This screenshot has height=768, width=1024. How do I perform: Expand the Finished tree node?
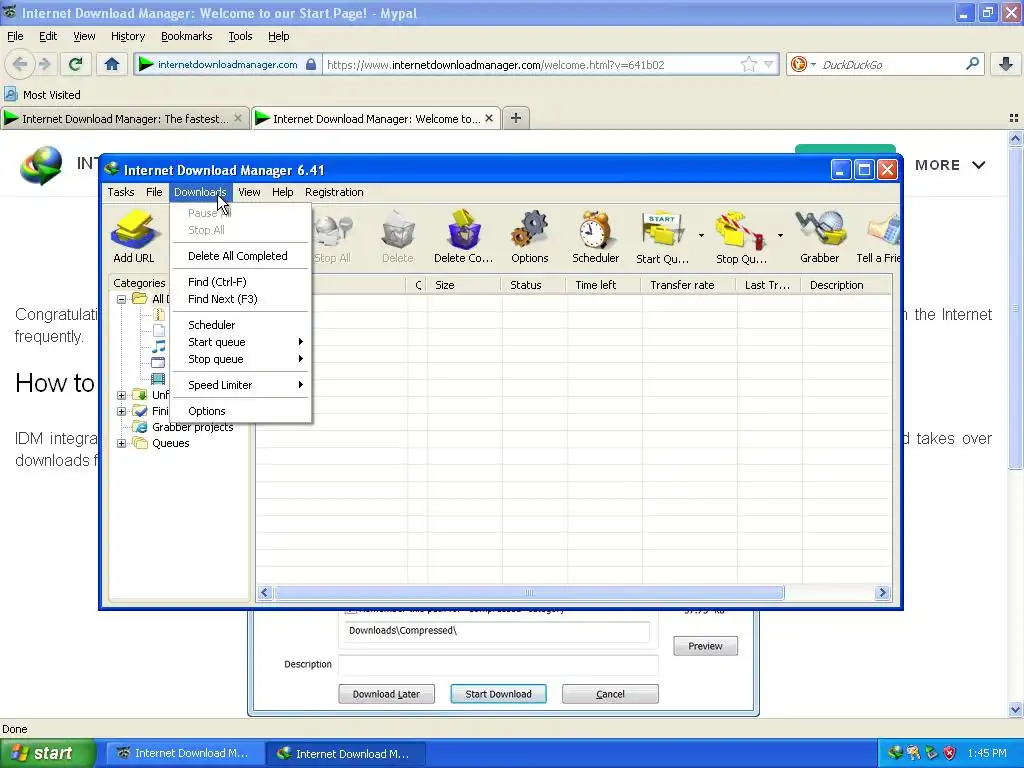coord(121,411)
